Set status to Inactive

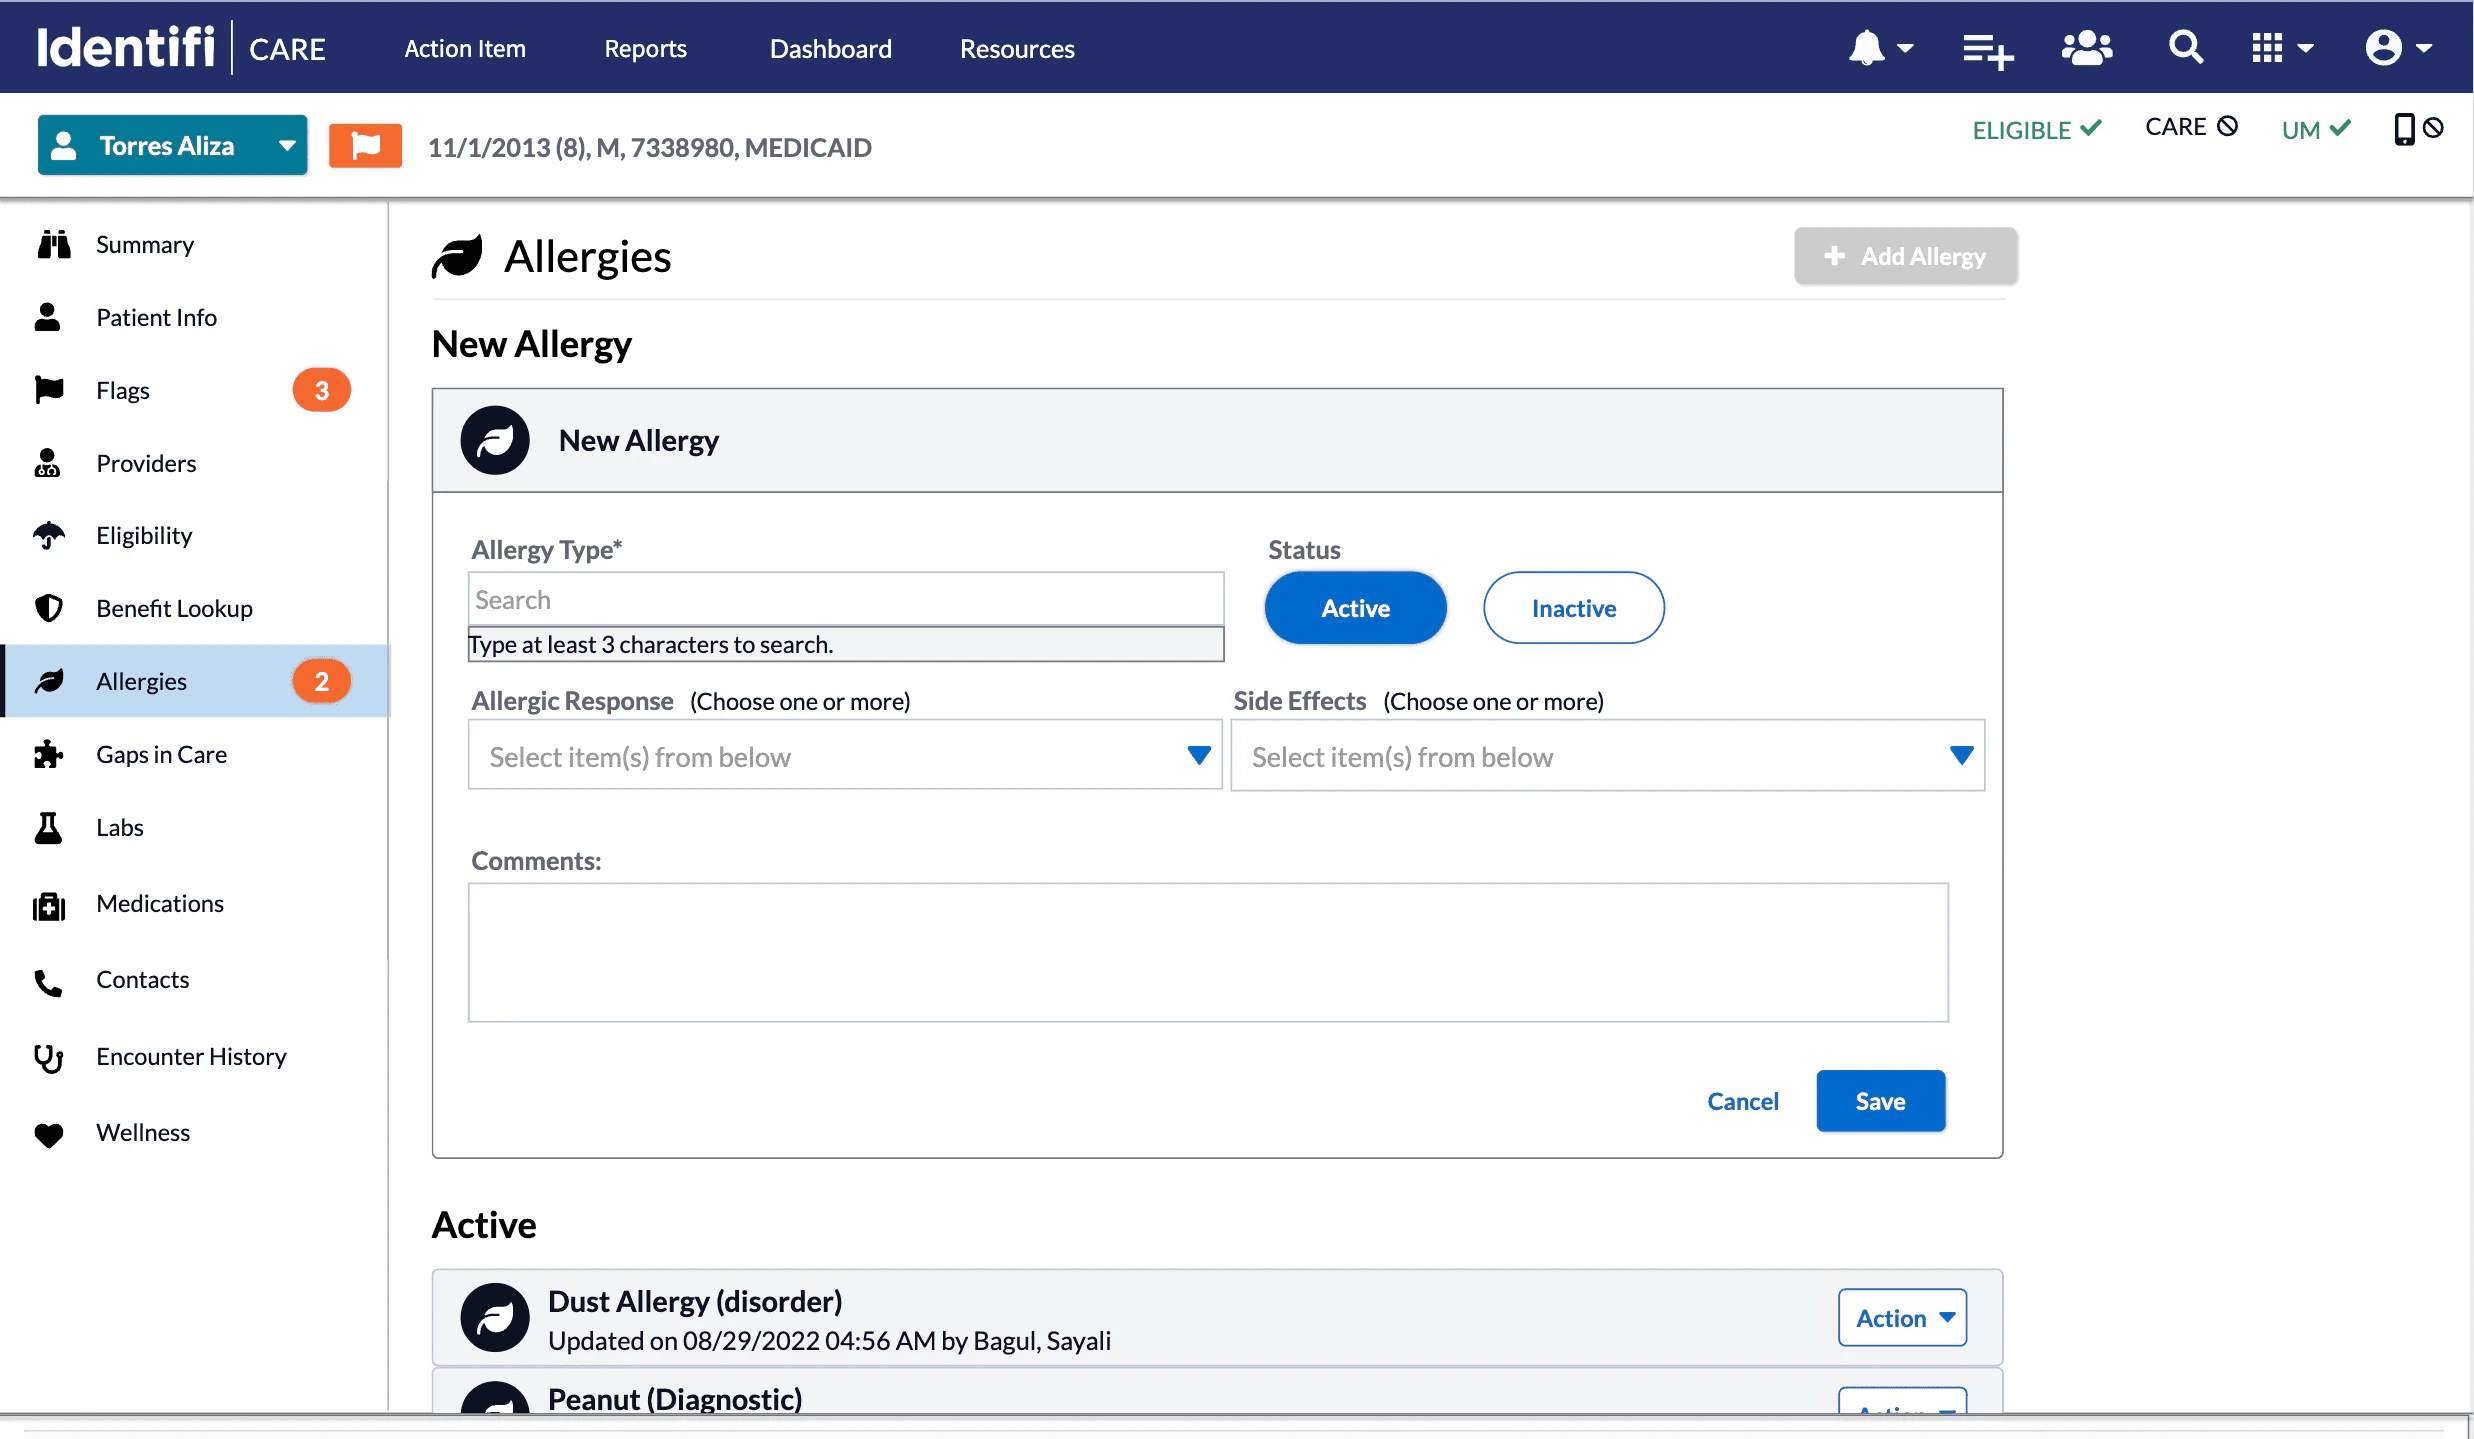tap(1573, 608)
